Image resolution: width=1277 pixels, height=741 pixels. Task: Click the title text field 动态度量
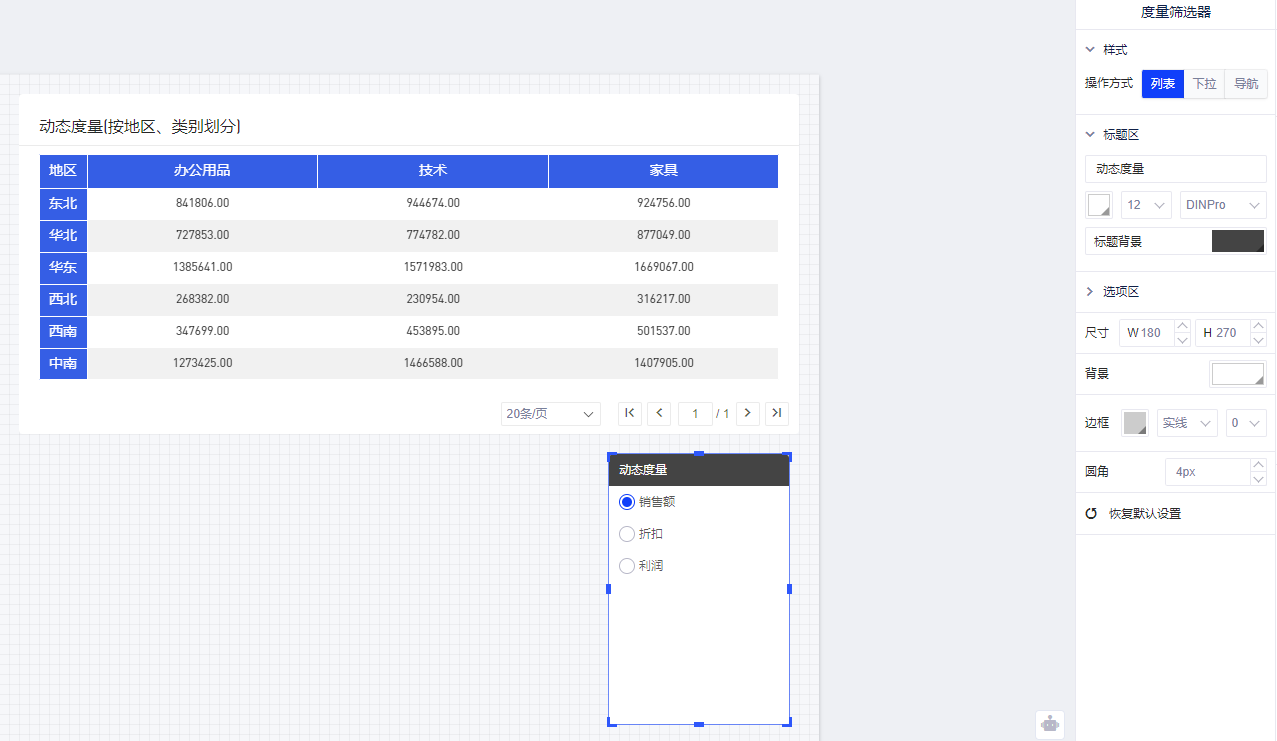point(1175,169)
